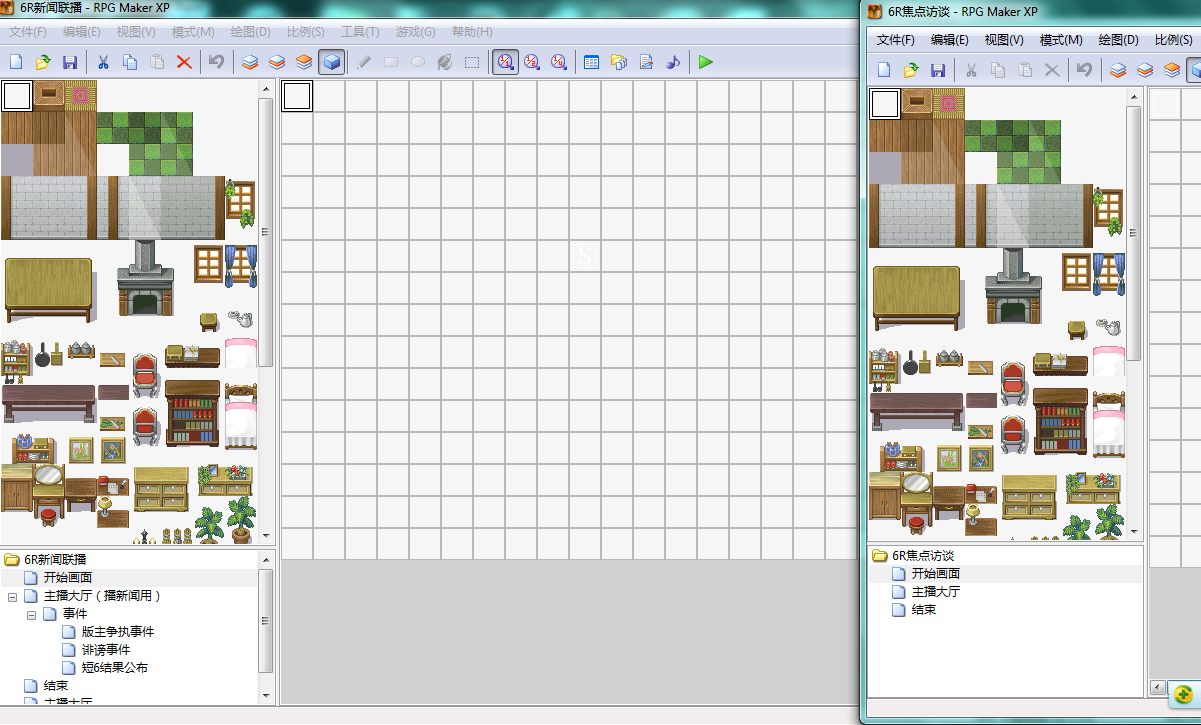Click the 6R新闻联播 map tree scrollbar down arrow
Viewport: 1201px width, 725px height.
266,695
